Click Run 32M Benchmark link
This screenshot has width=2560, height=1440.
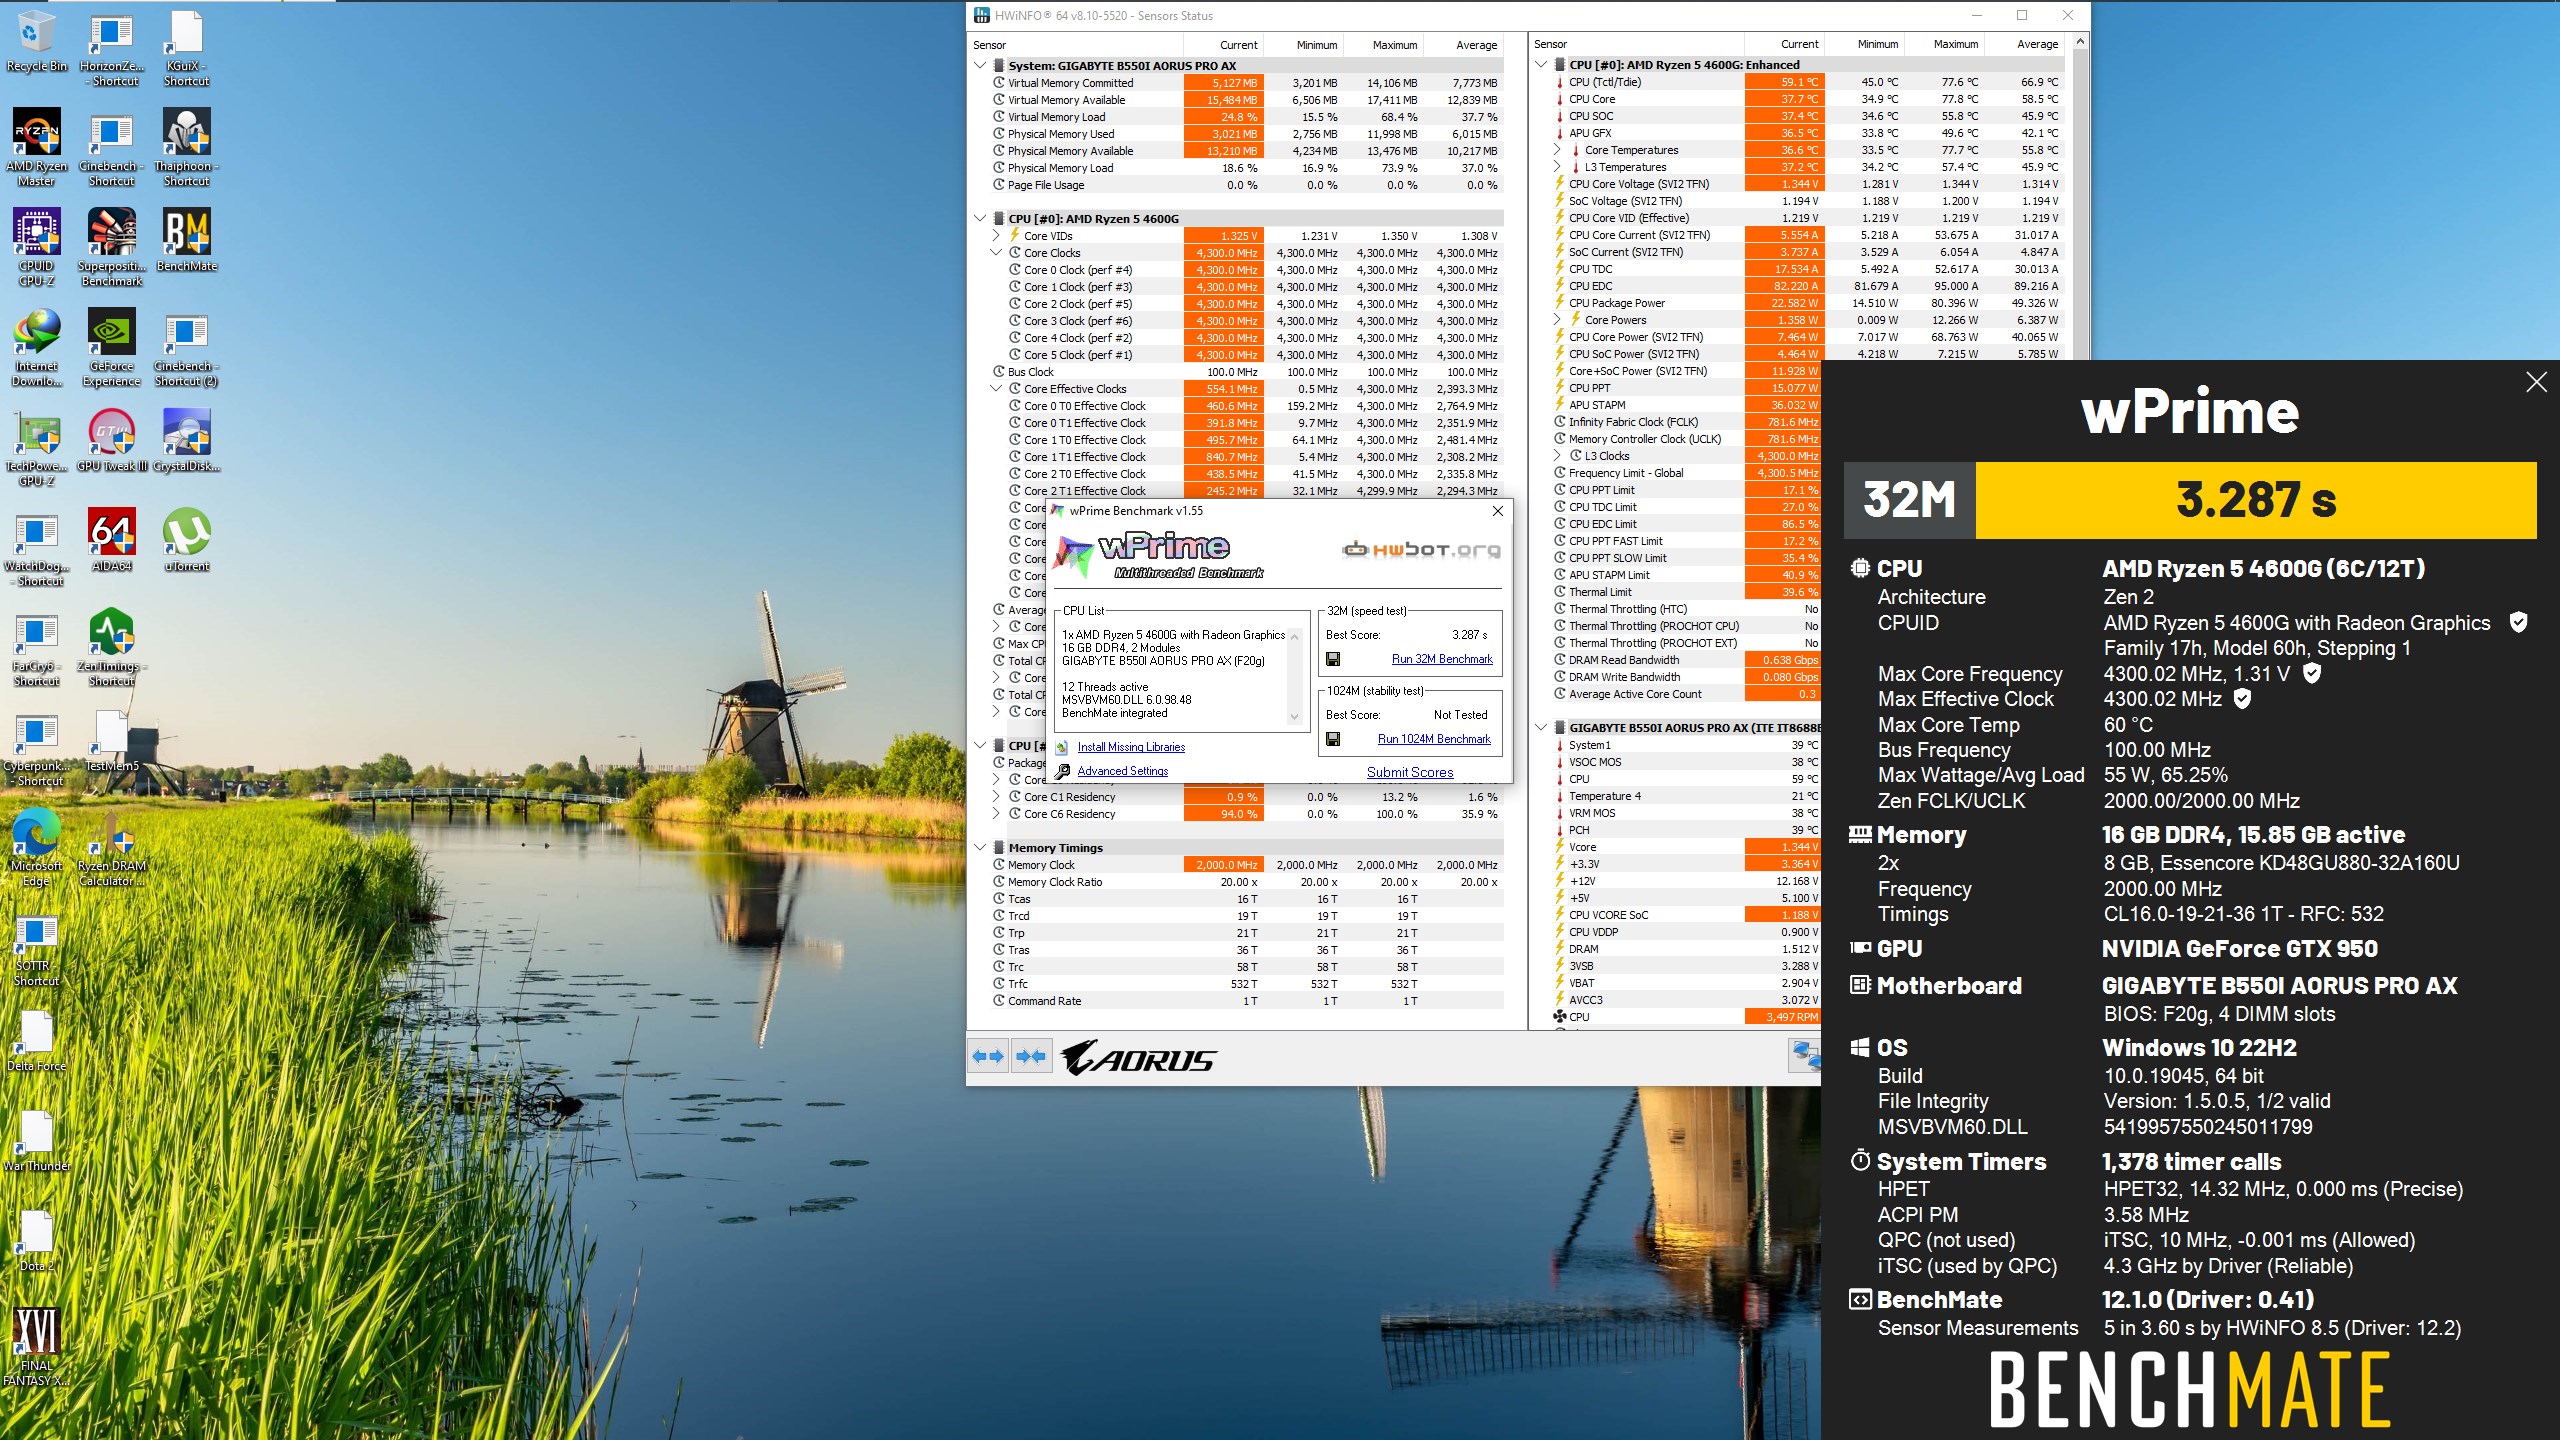1442,659
